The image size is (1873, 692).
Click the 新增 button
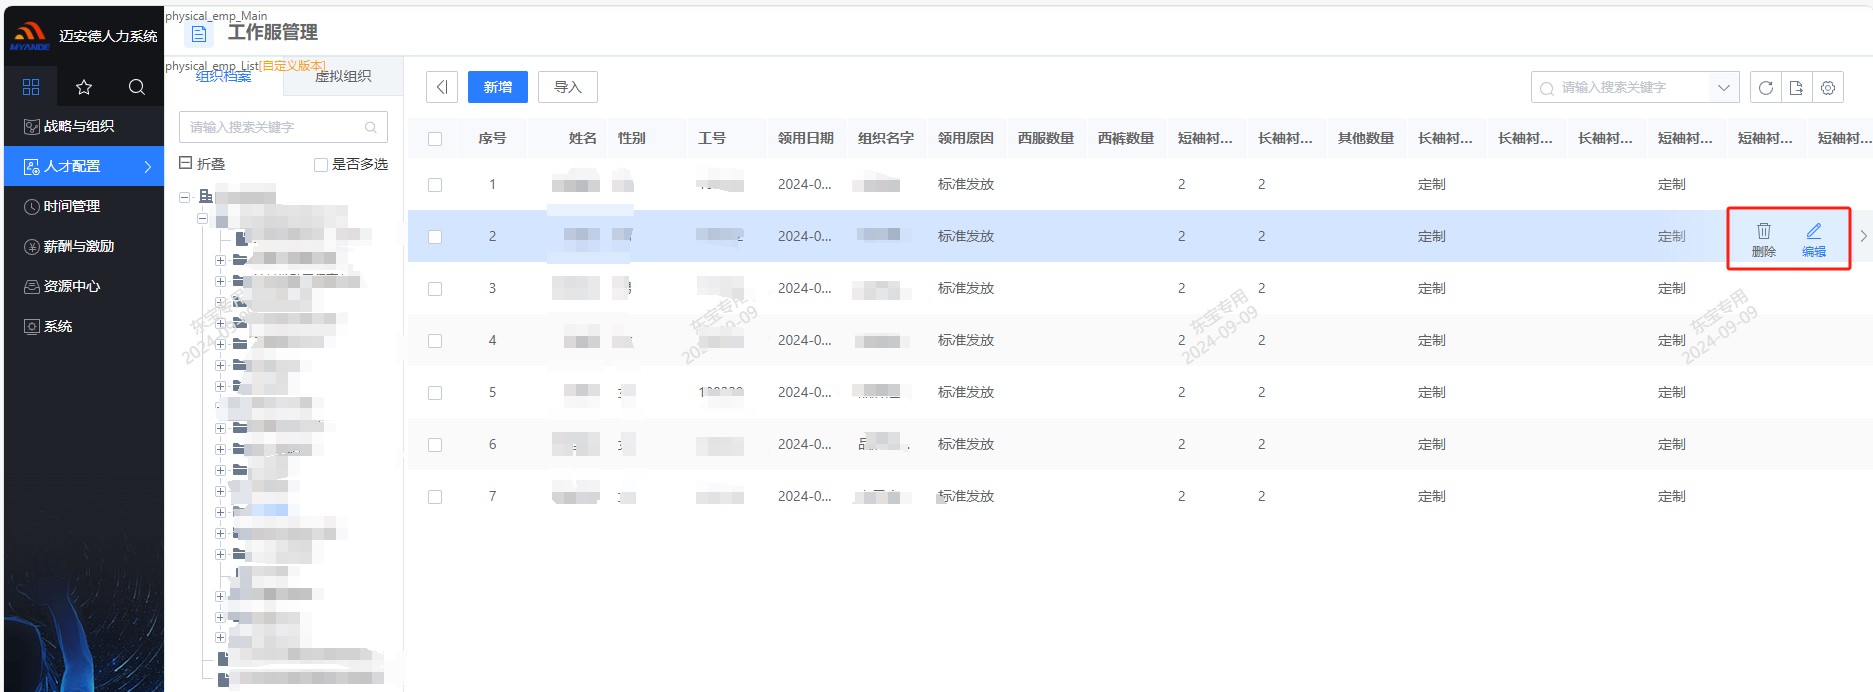coord(497,87)
